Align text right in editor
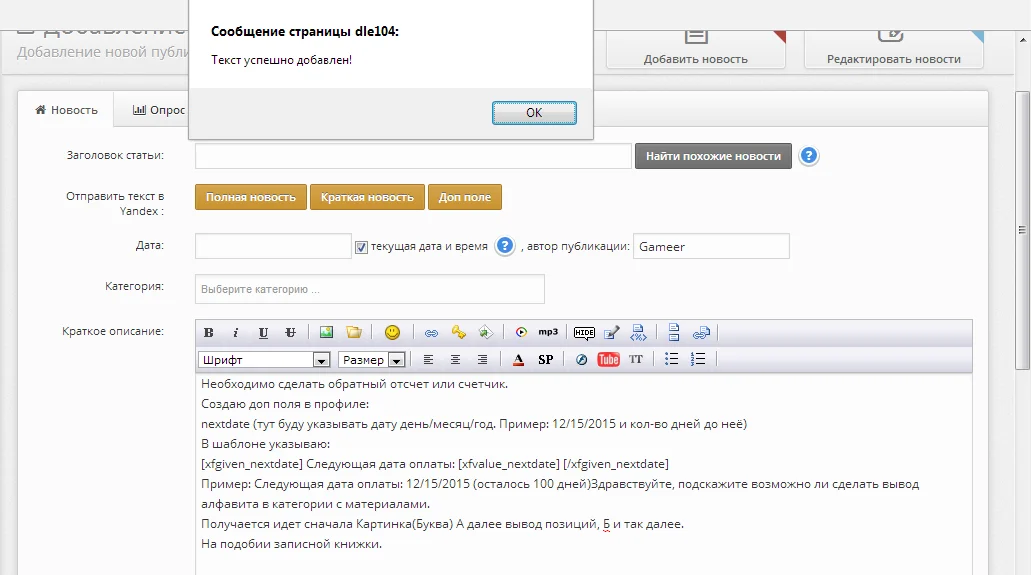 coord(482,359)
